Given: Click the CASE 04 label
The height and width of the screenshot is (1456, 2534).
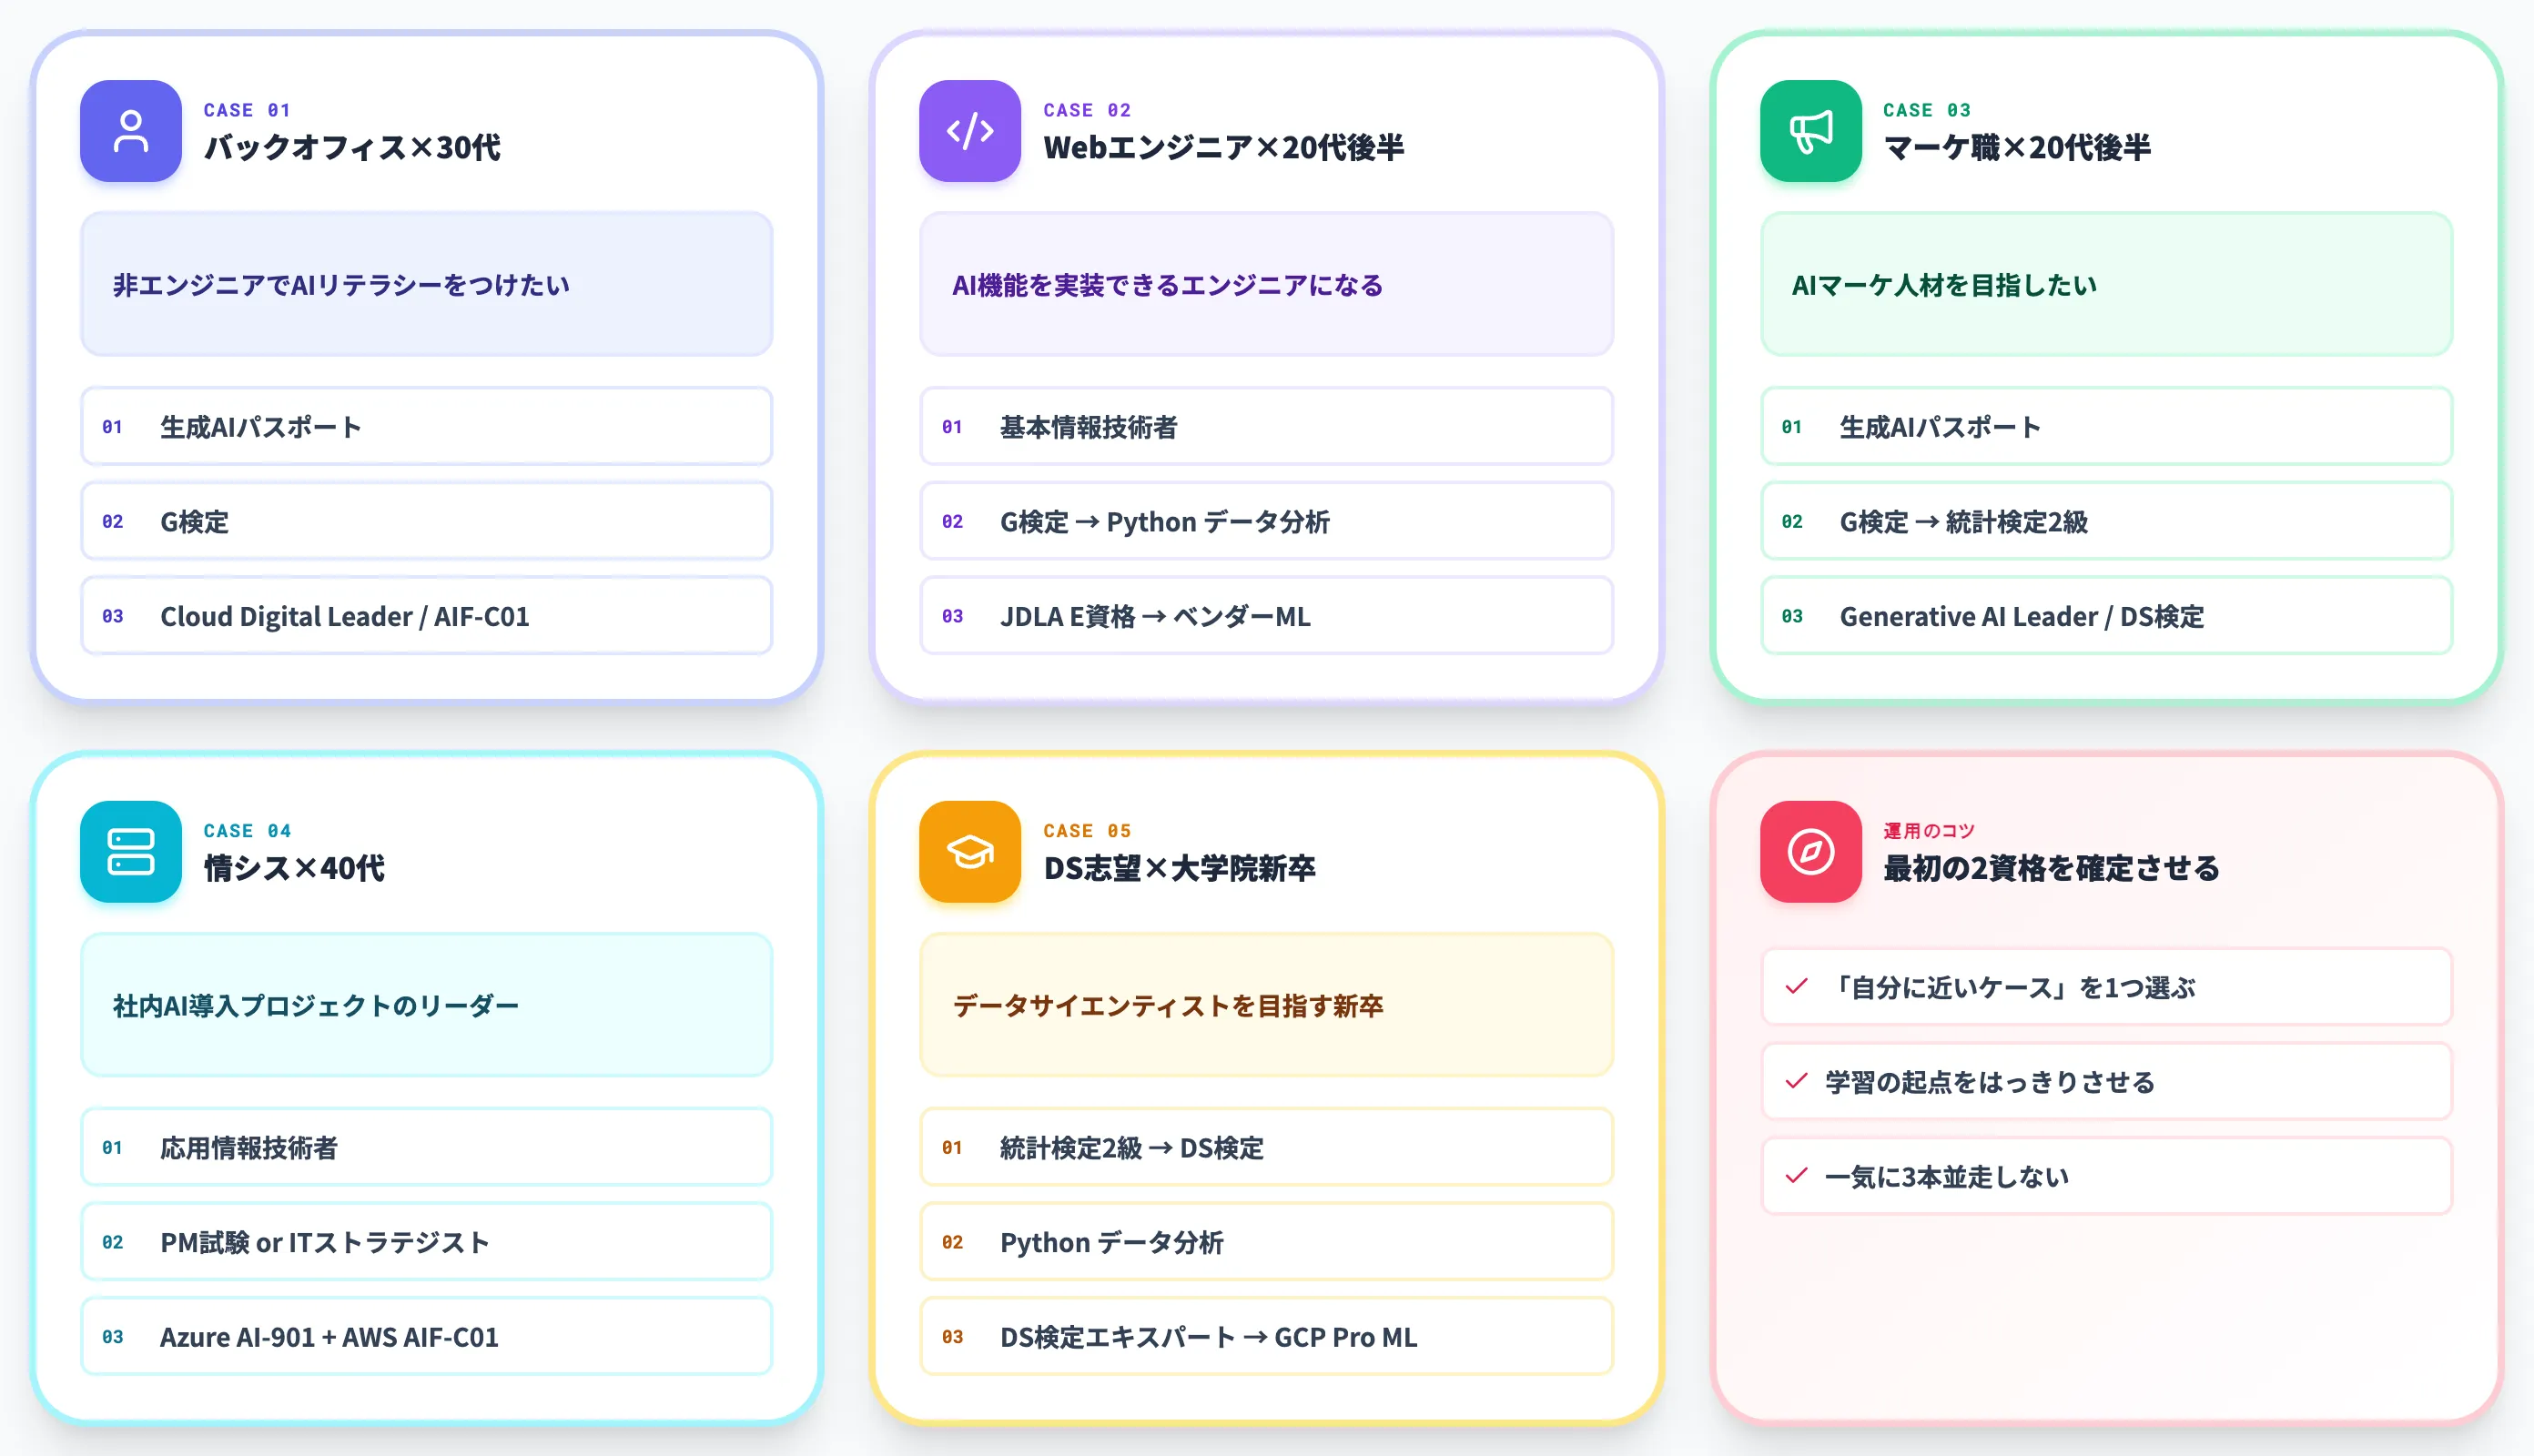Looking at the screenshot, I should tap(247, 831).
